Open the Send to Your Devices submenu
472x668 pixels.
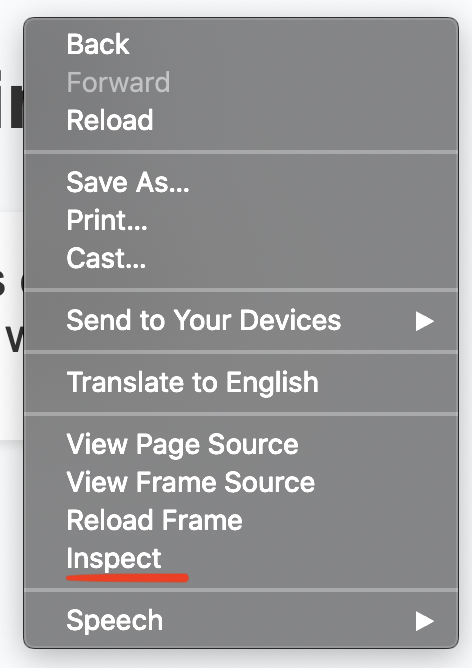[241, 320]
